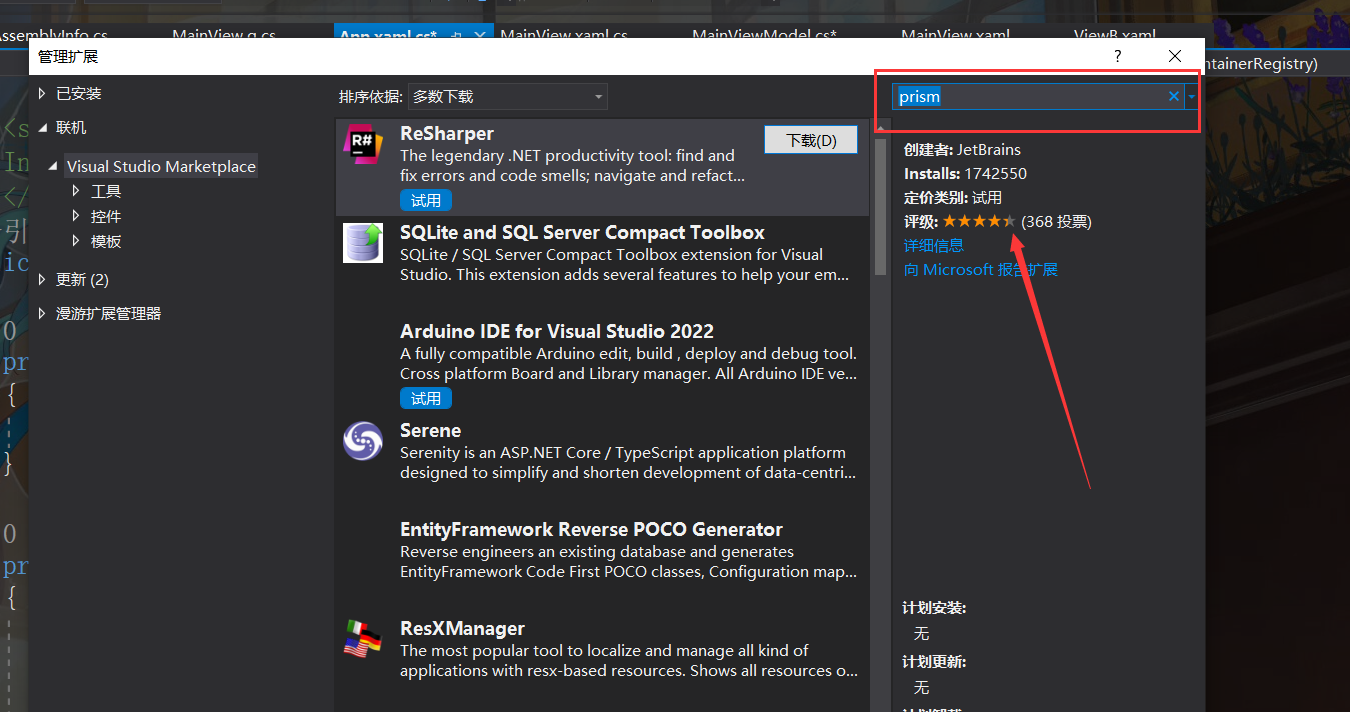
Task: Select the Serene extension icon
Action: click(362, 440)
